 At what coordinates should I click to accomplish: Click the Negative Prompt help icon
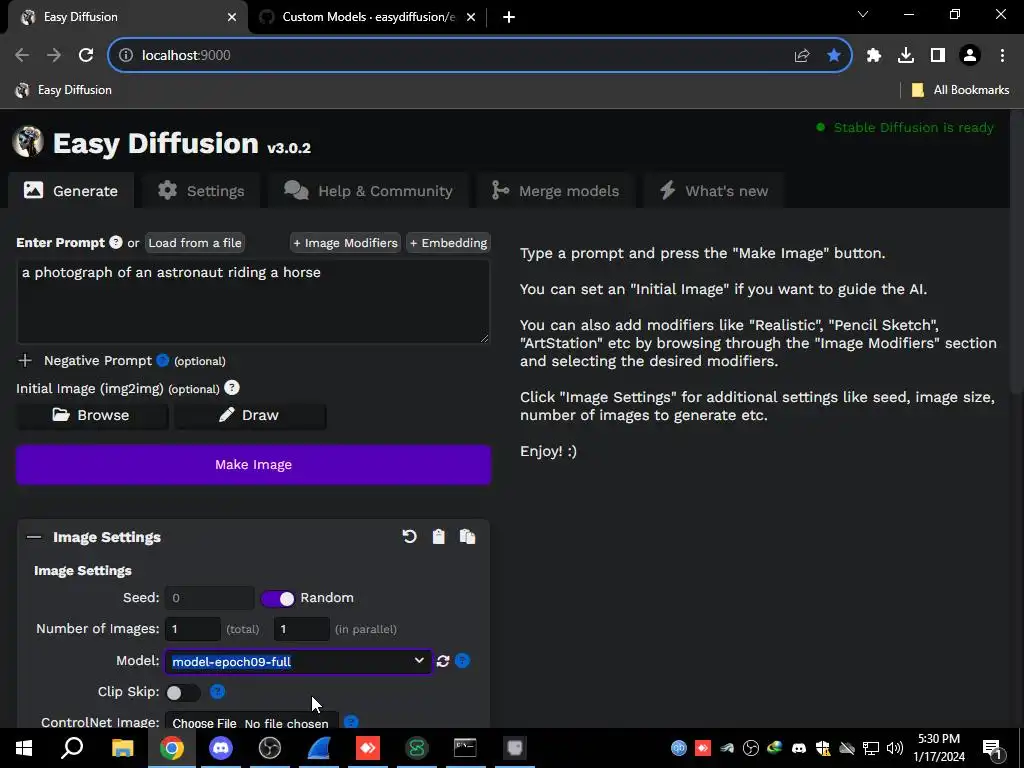(x=163, y=360)
